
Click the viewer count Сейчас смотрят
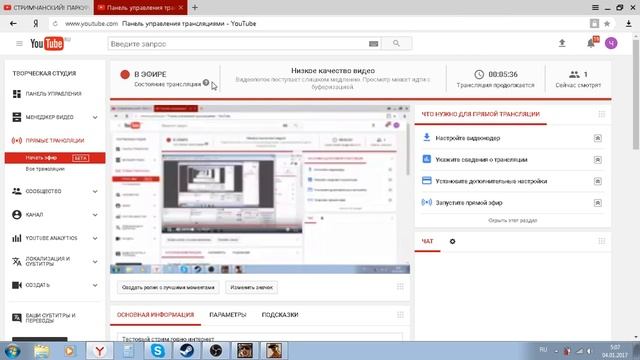pyautogui.click(x=578, y=80)
